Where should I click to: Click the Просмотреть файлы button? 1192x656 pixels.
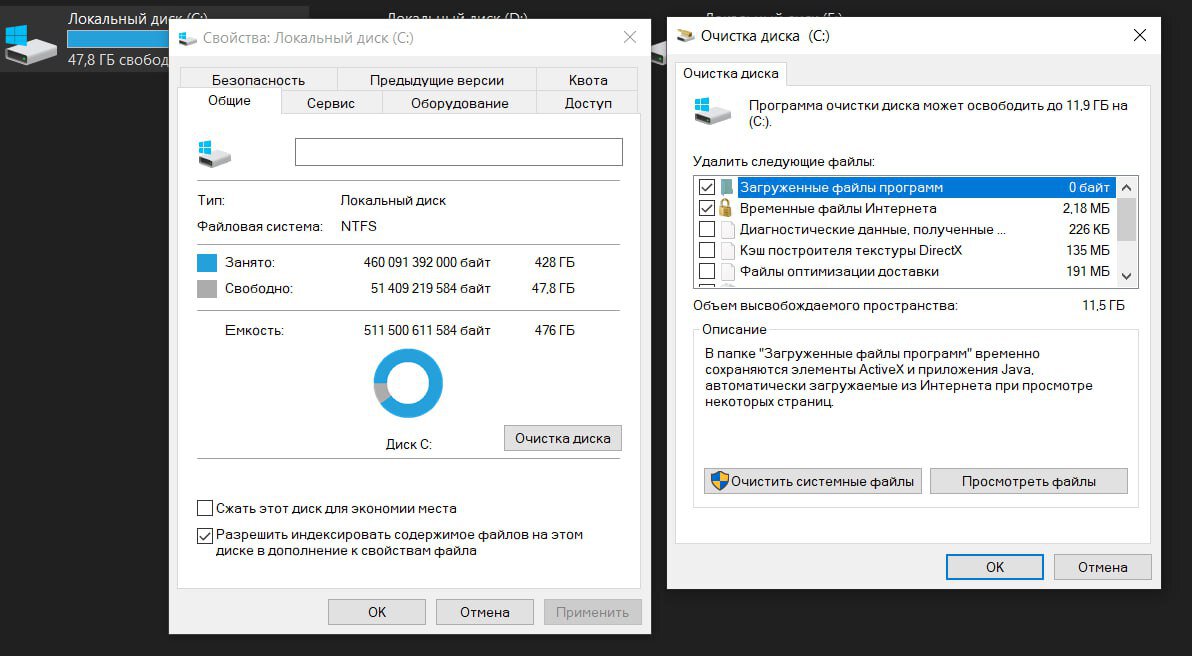tap(1028, 481)
